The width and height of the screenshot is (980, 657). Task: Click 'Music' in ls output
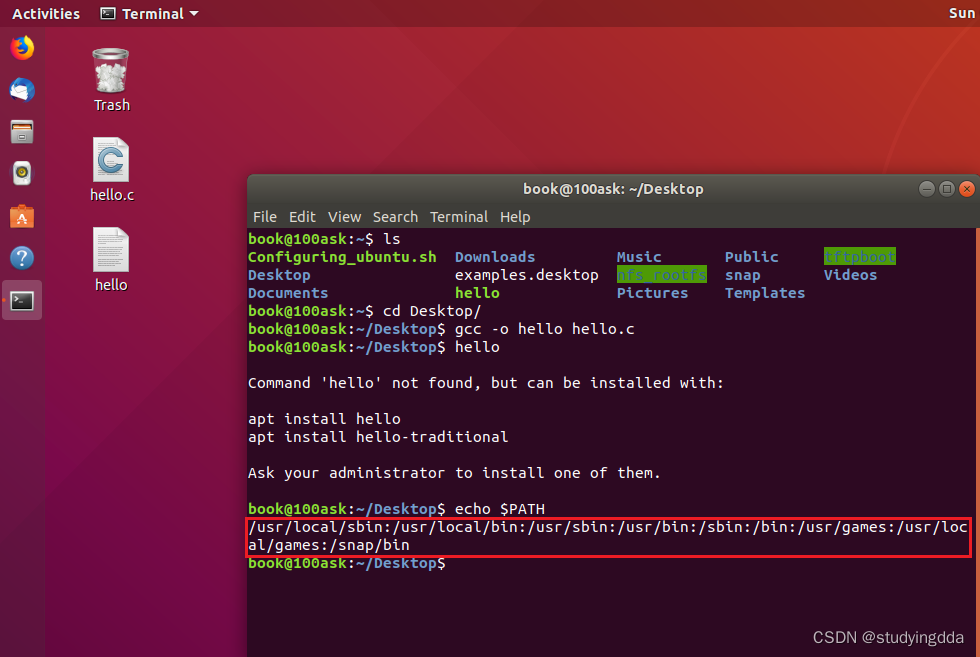click(x=639, y=257)
